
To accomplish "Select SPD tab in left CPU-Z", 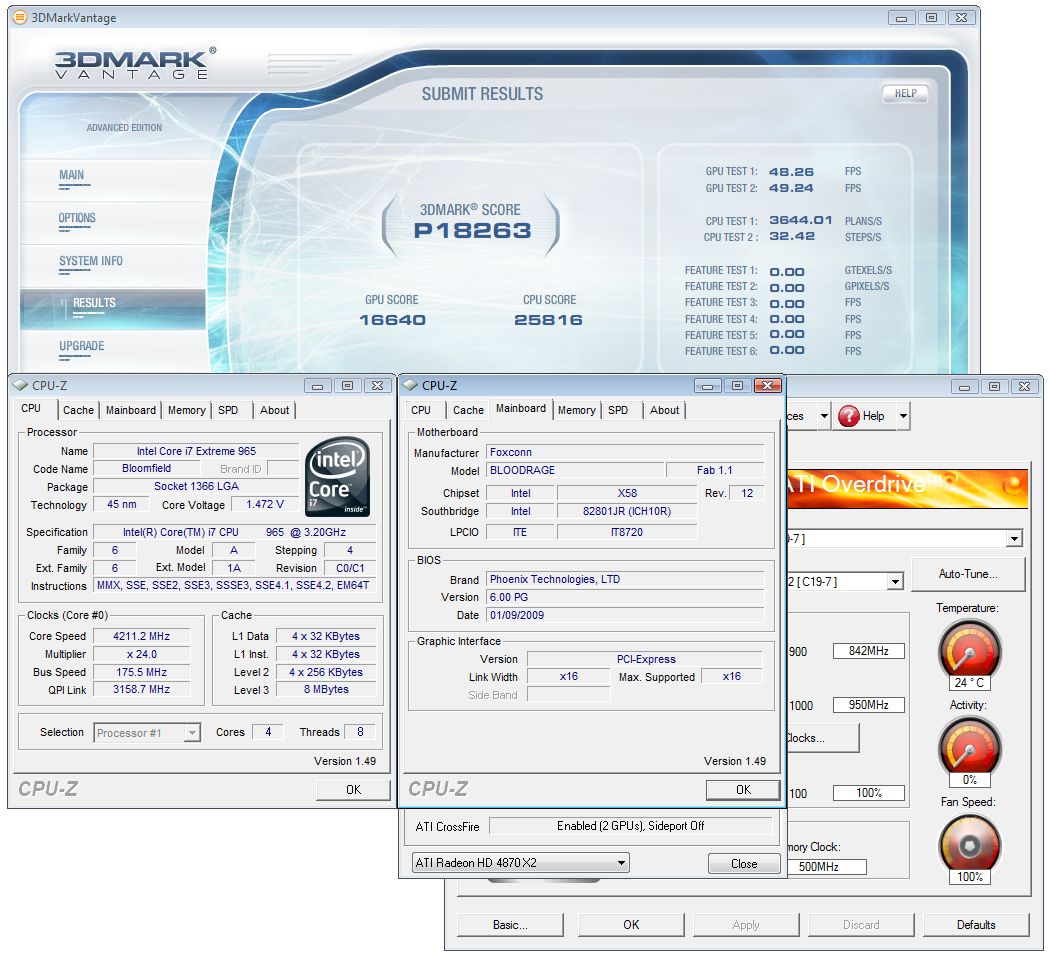I will [x=228, y=410].
